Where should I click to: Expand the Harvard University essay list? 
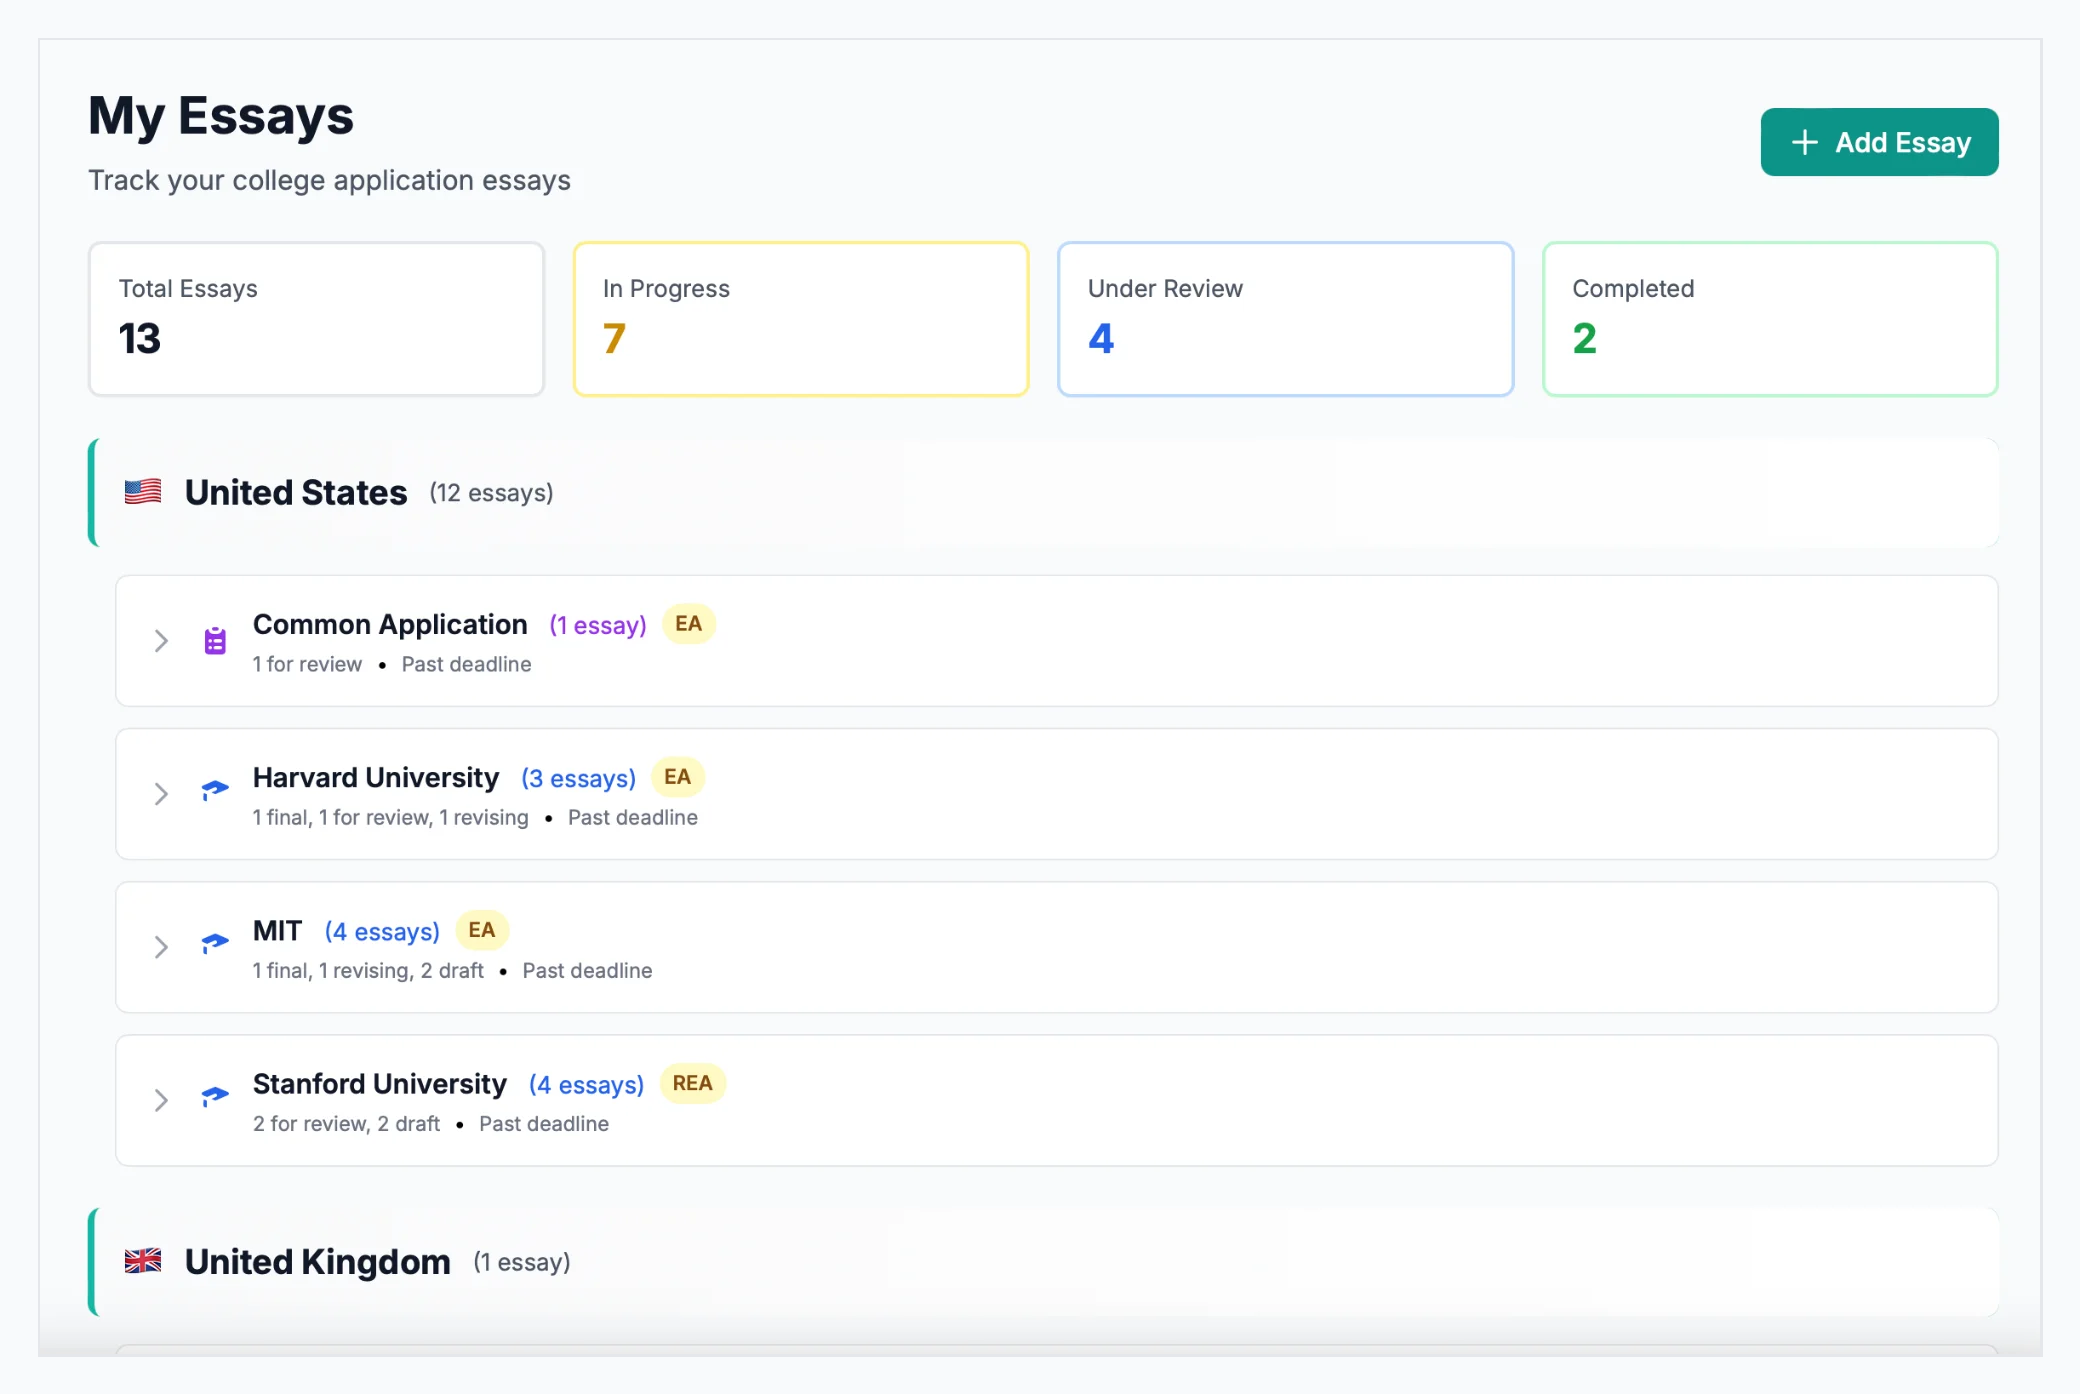click(x=161, y=793)
